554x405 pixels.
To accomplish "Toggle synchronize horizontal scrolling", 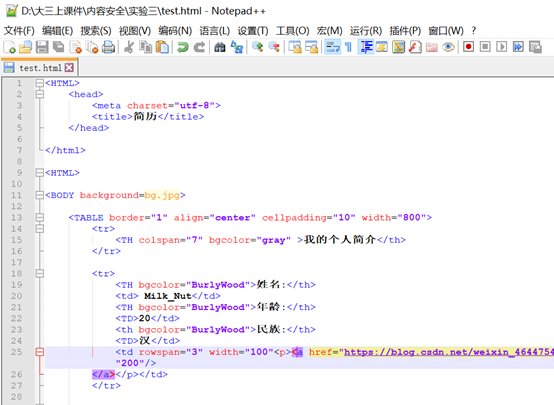I will [311, 47].
